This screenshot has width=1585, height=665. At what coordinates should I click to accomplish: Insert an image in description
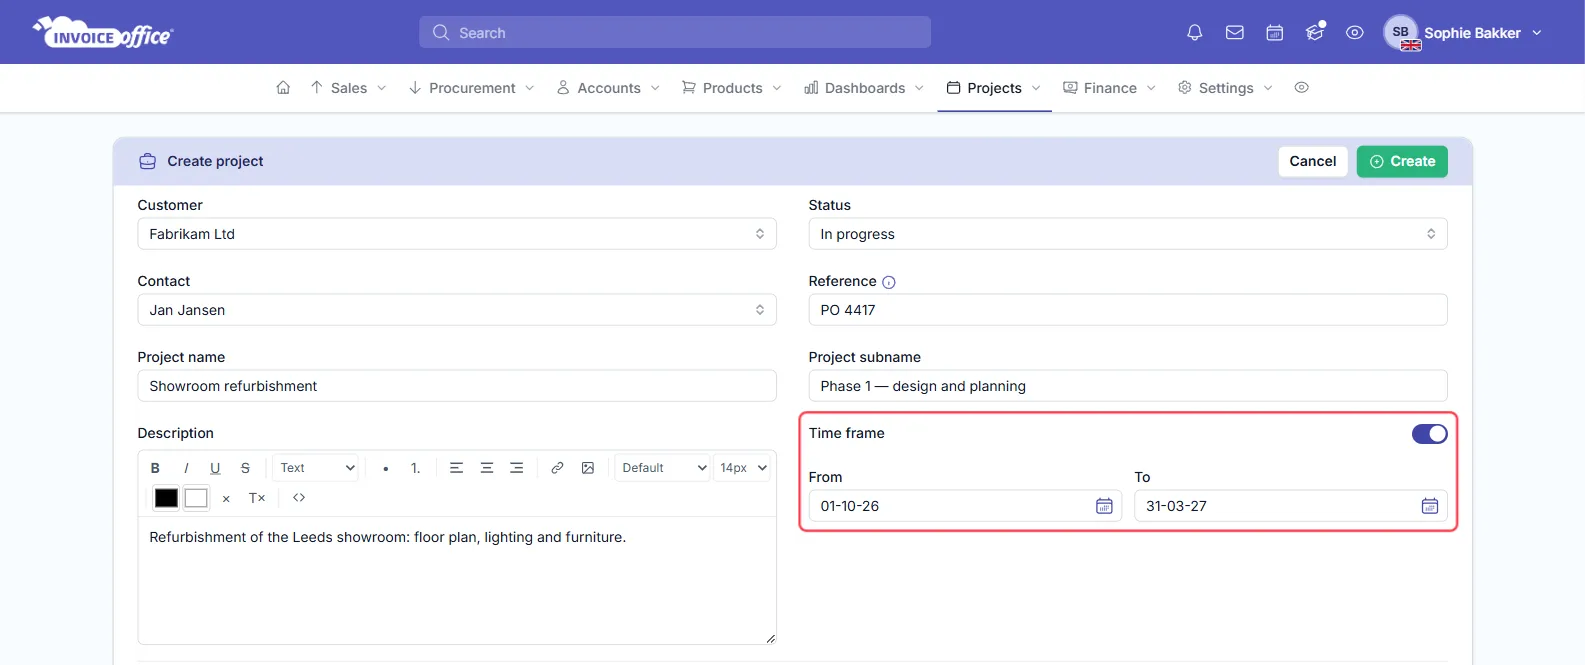(x=588, y=468)
